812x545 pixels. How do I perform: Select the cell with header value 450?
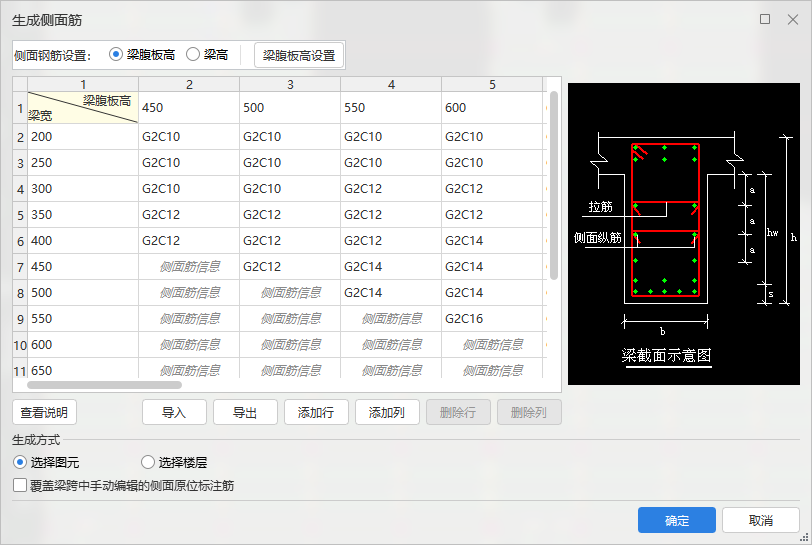point(188,108)
